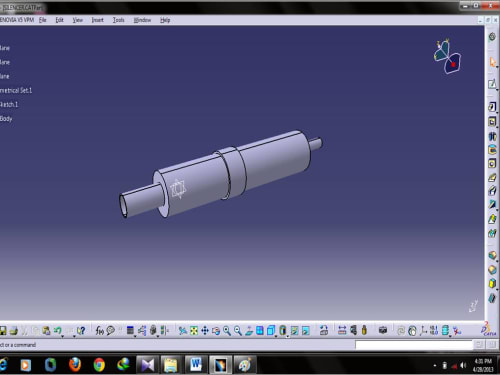Open the Tools menu
Screen dimensions: 500x375
(118, 20)
